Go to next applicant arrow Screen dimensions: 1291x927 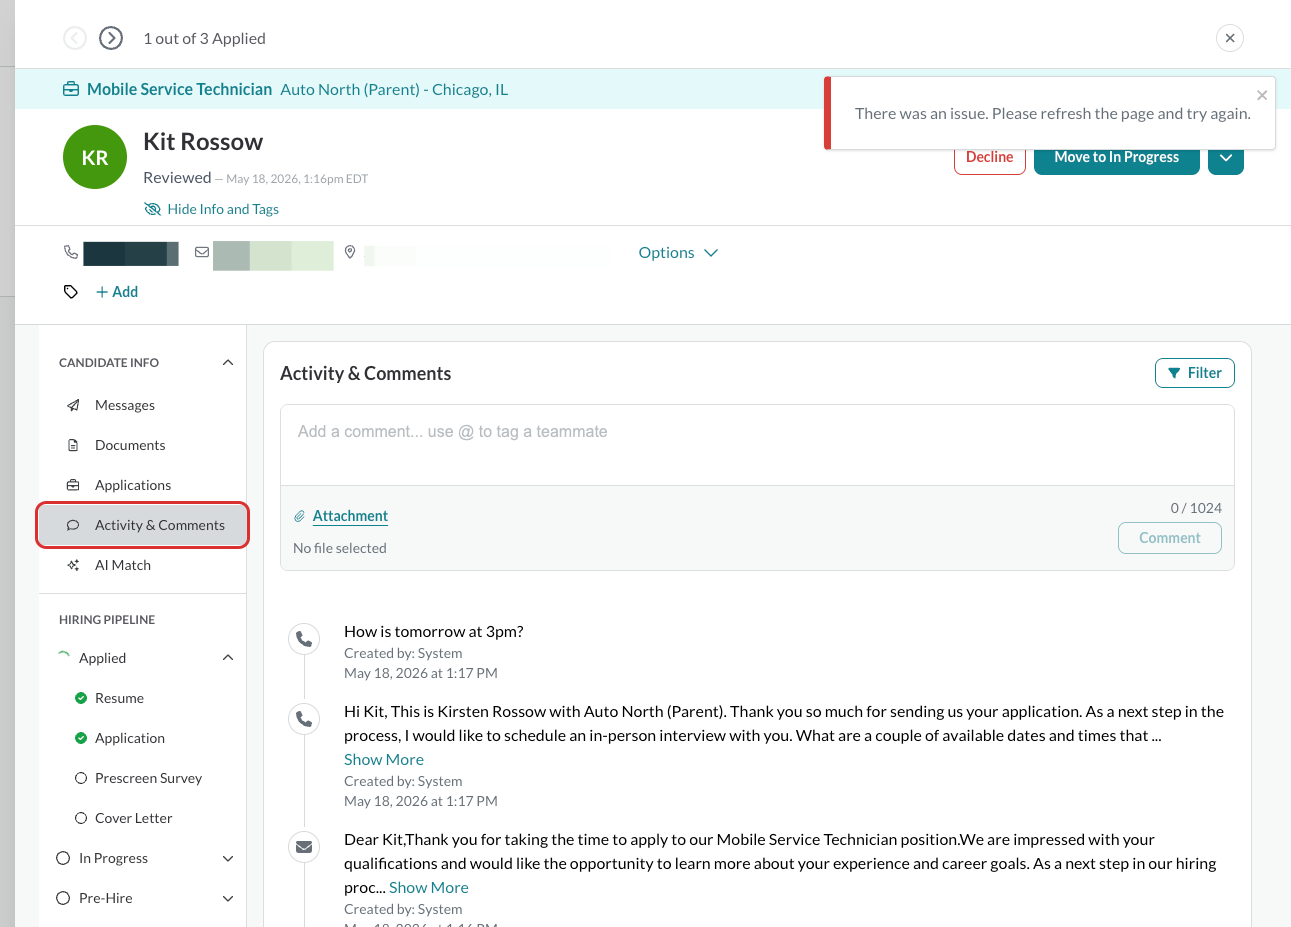(x=111, y=38)
